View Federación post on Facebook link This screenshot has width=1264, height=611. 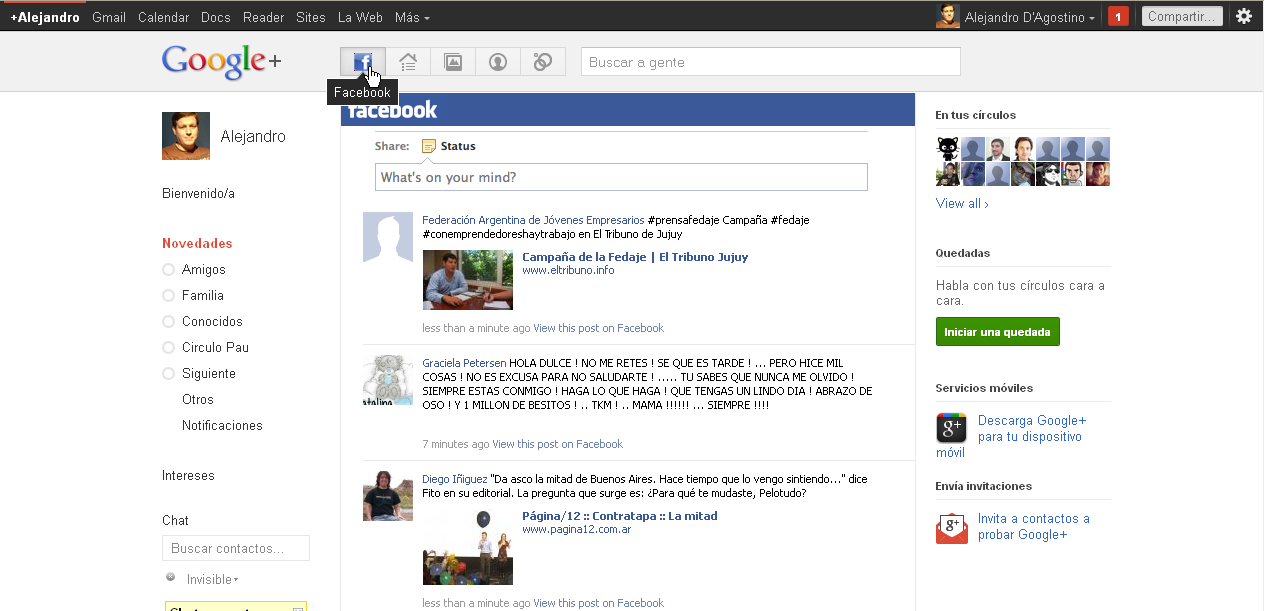click(598, 328)
